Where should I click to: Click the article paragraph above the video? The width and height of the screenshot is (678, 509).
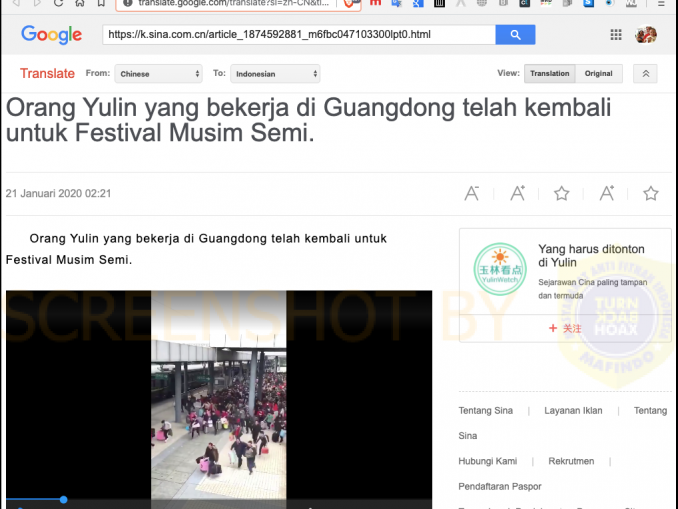(x=196, y=249)
